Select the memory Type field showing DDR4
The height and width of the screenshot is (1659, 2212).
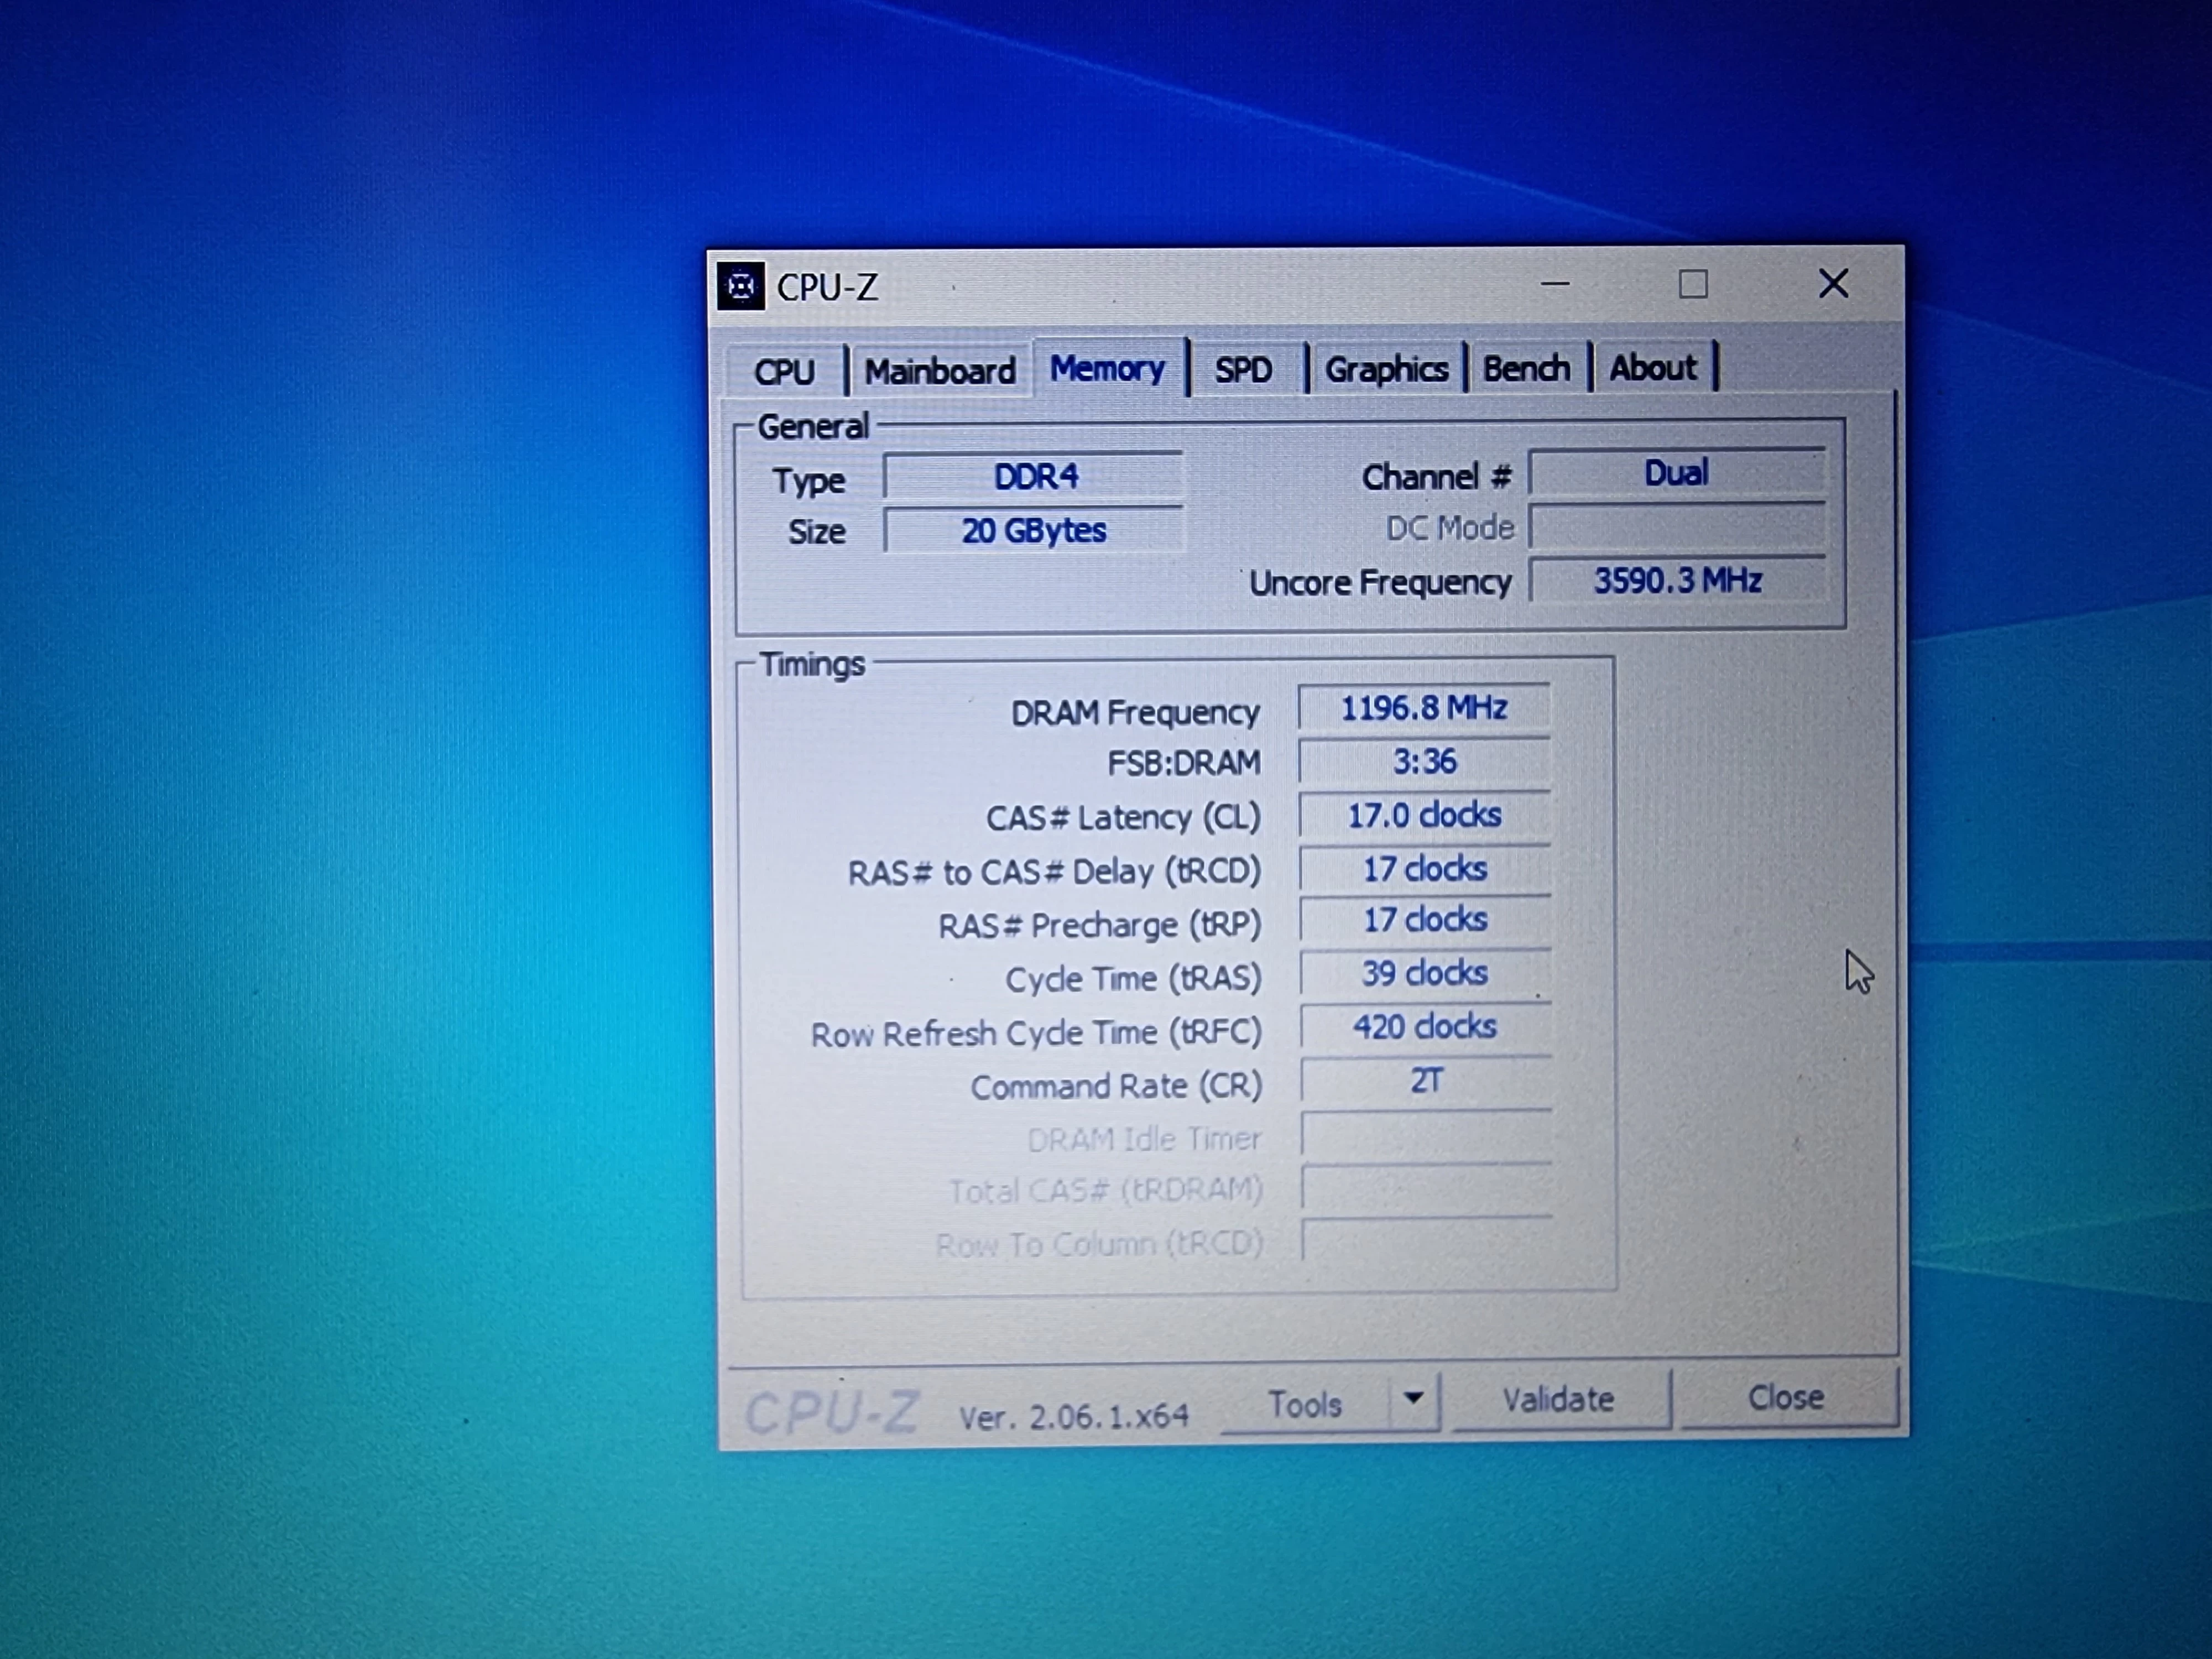coord(1034,477)
